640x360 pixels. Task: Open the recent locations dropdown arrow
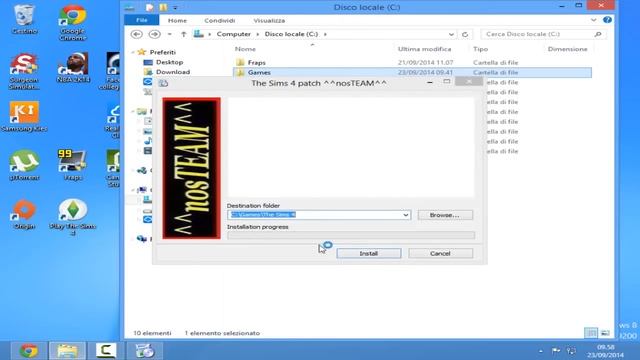pos(169,34)
